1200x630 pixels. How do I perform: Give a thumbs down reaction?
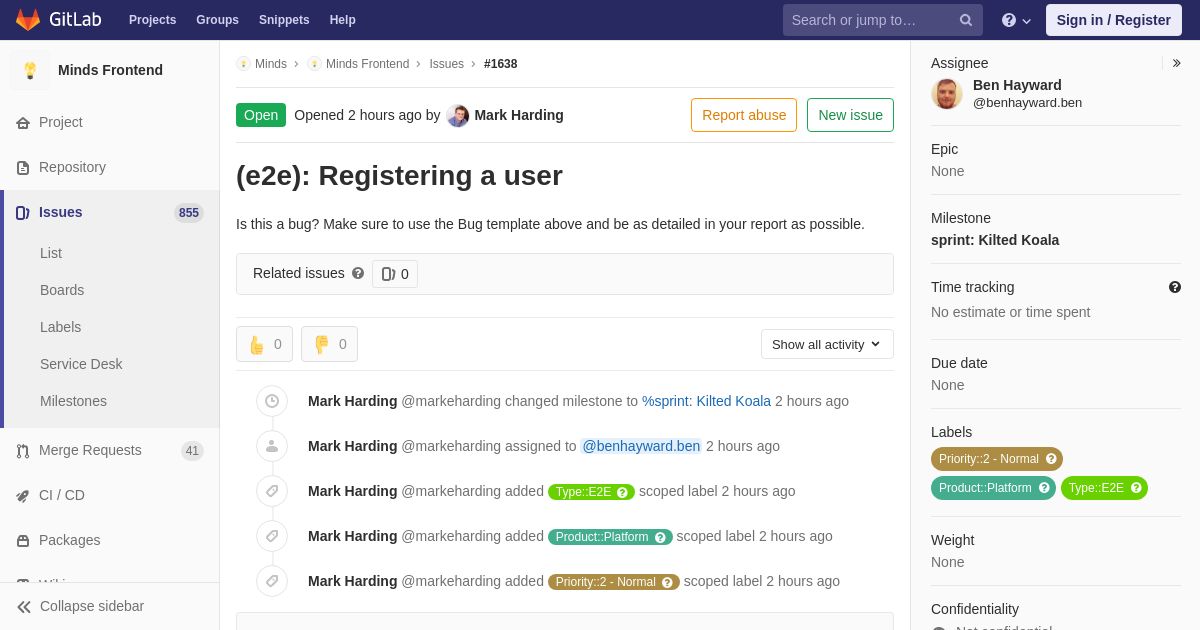tap(329, 344)
